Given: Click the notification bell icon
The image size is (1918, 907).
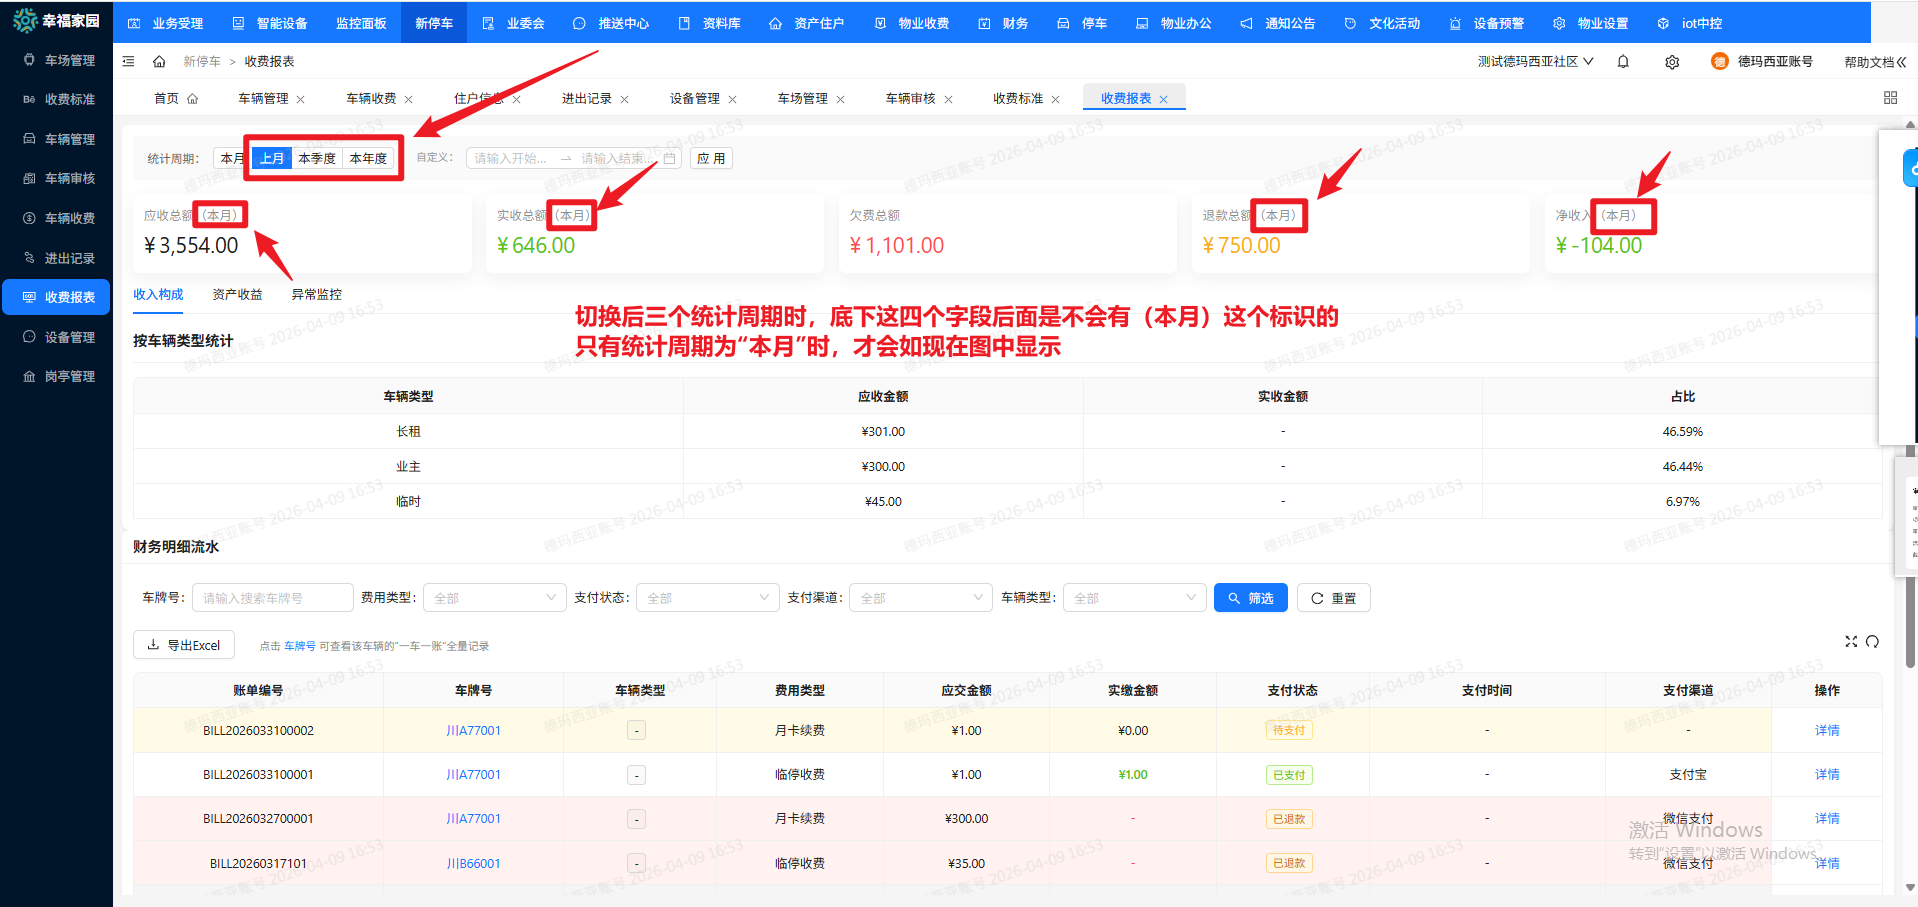Looking at the screenshot, I should click(1623, 62).
